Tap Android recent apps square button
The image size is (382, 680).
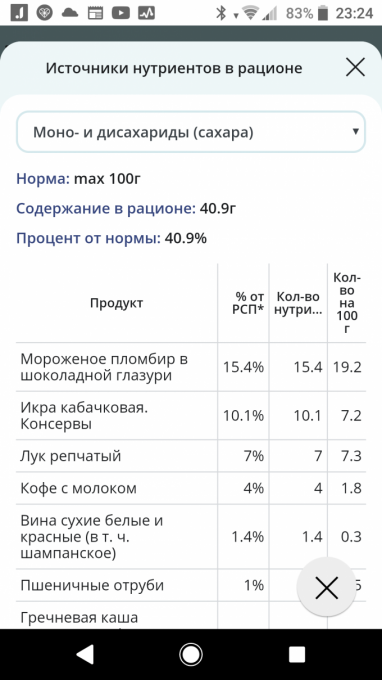pos(297,654)
